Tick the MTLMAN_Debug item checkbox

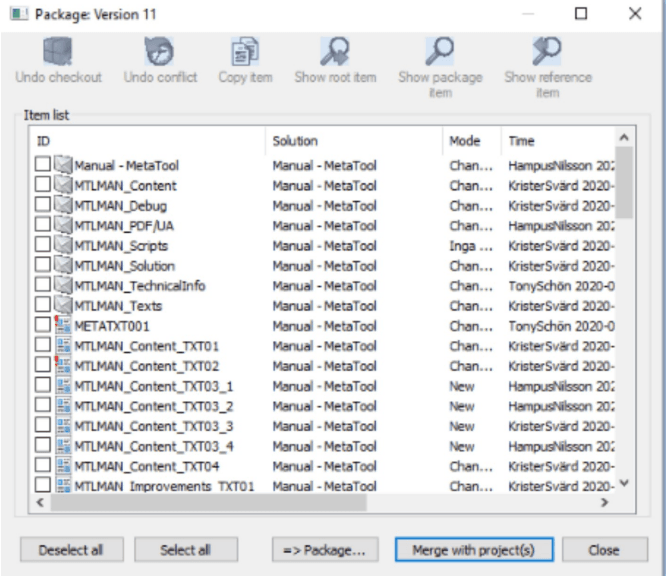(42, 205)
